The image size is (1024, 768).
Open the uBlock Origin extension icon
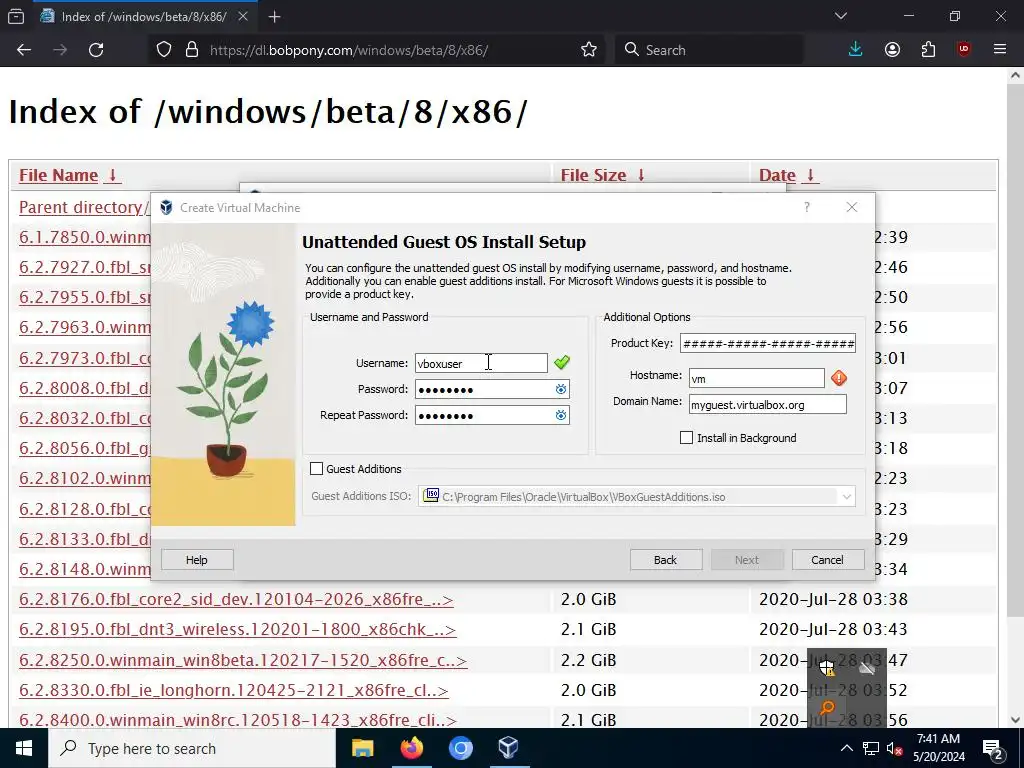[964, 50]
